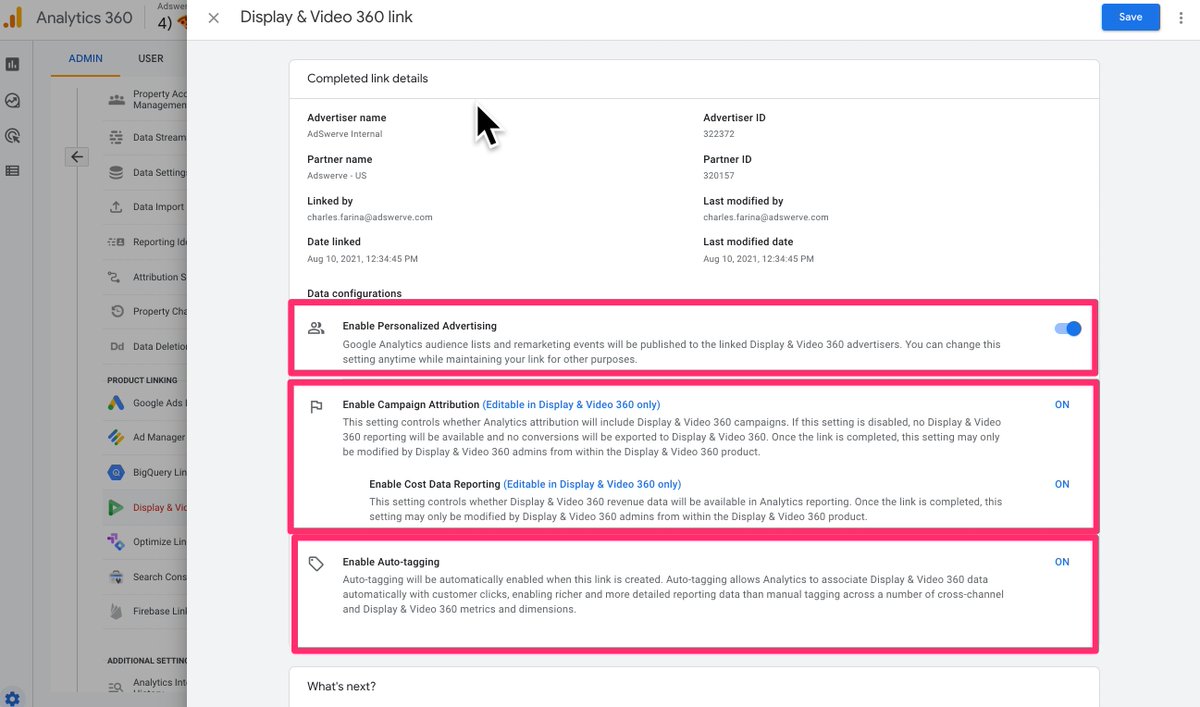Open the Explore icon in left rail
The width and height of the screenshot is (1200, 707).
12,100
